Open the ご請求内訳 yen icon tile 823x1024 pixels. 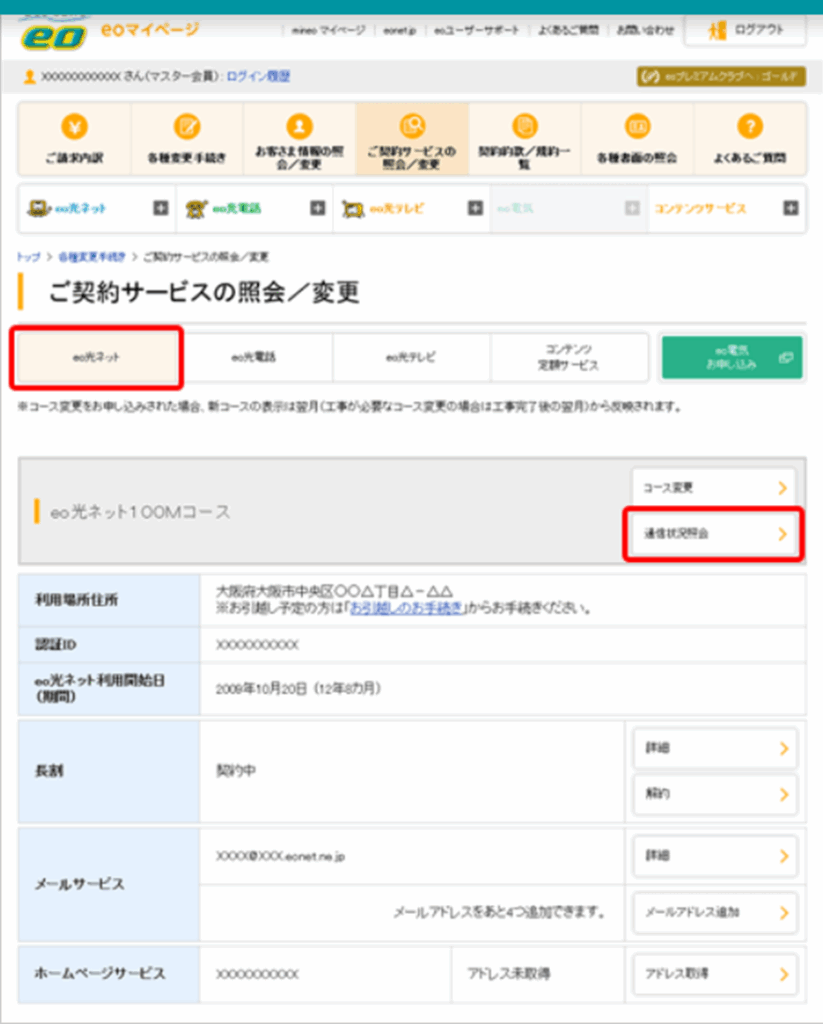point(74,138)
